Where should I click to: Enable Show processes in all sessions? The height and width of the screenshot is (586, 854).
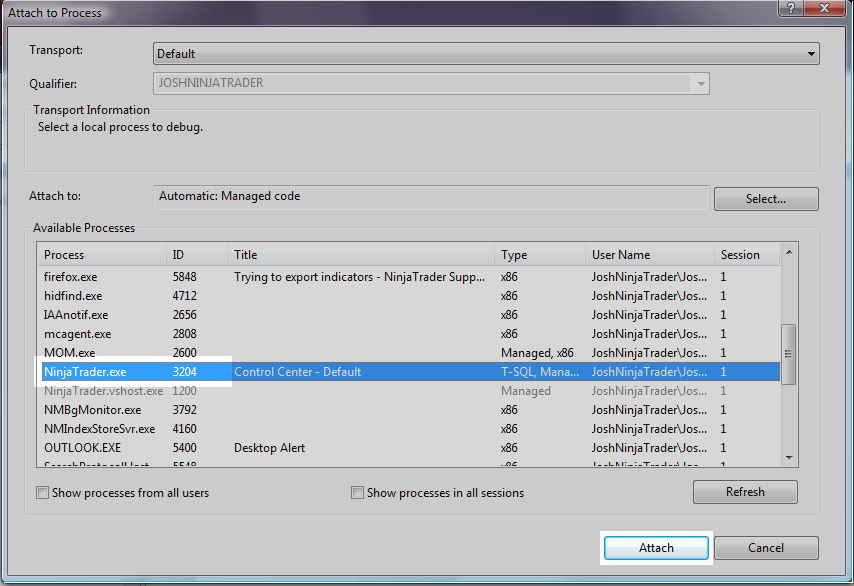(357, 492)
